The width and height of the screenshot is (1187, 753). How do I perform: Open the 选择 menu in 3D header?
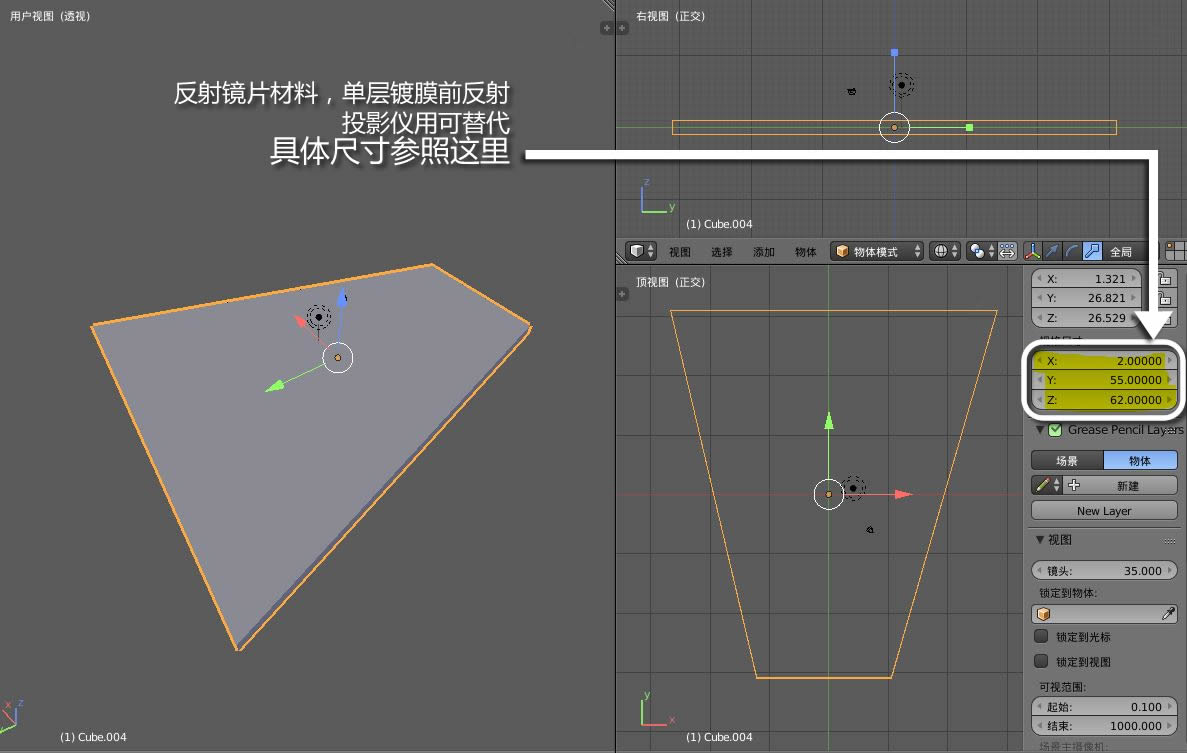pos(721,252)
